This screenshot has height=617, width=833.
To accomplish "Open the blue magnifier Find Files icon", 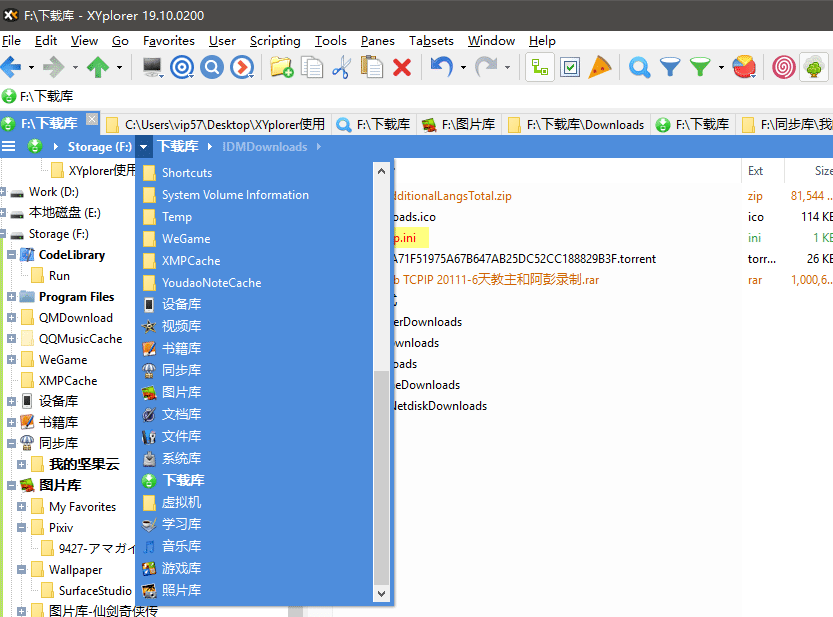I will coord(639,68).
